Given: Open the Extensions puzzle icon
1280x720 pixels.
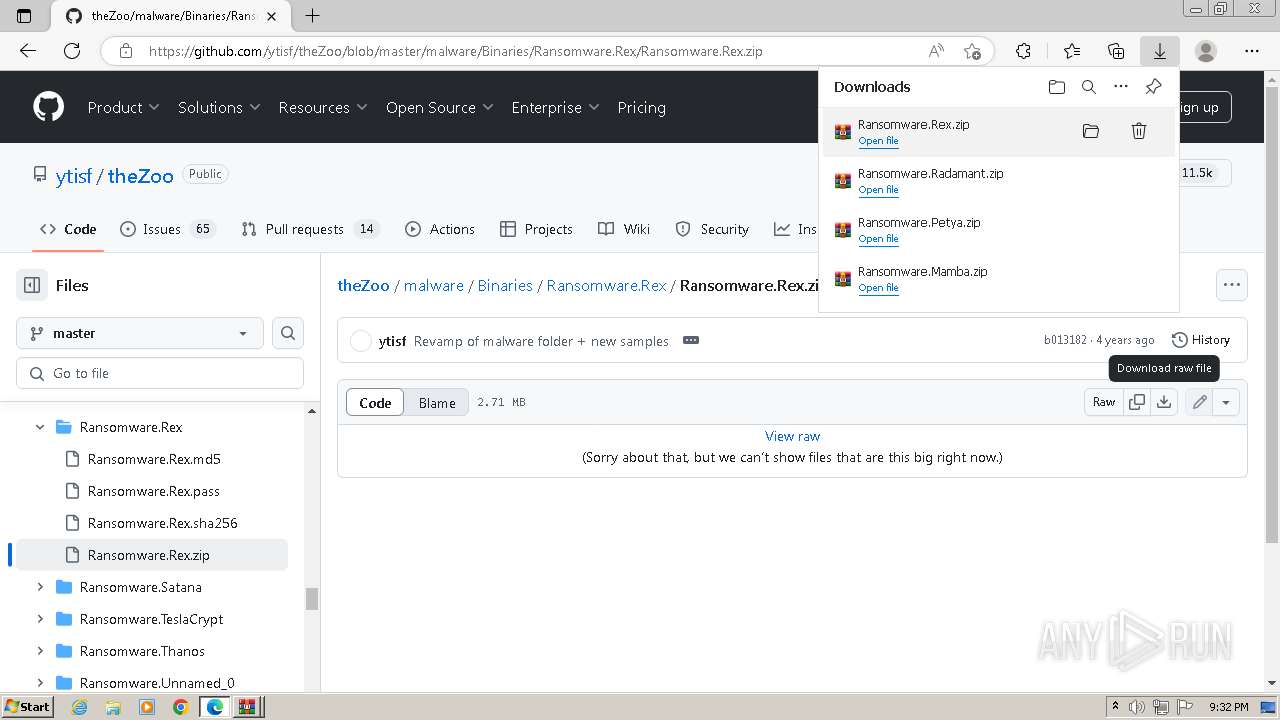Looking at the screenshot, I should 1023,51.
